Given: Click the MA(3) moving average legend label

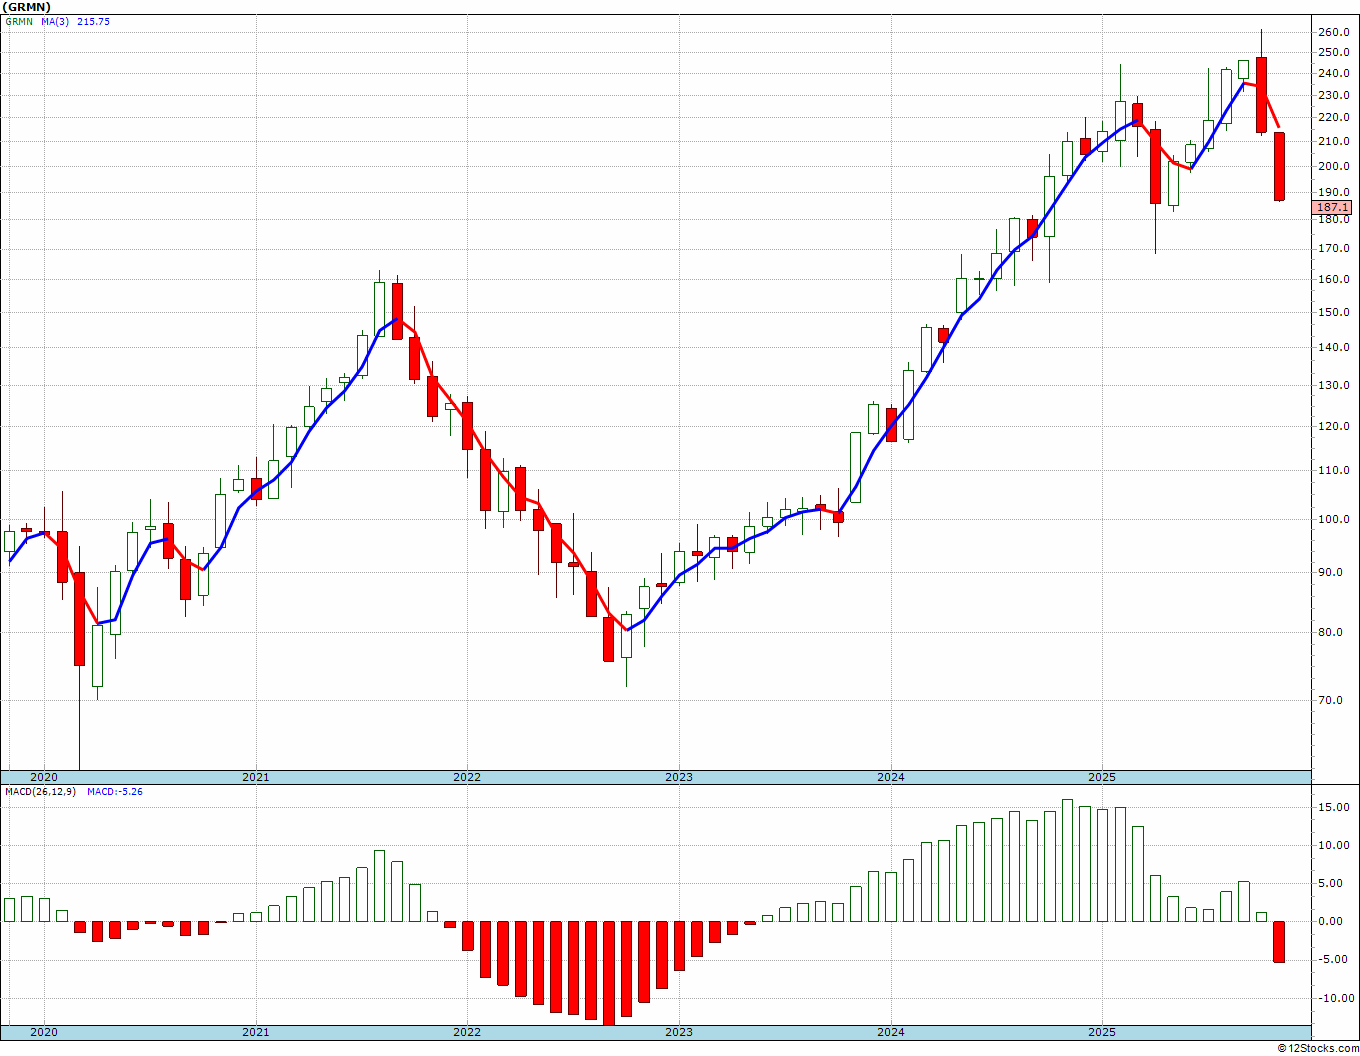Looking at the screenshot, I should tap(55, 21).
